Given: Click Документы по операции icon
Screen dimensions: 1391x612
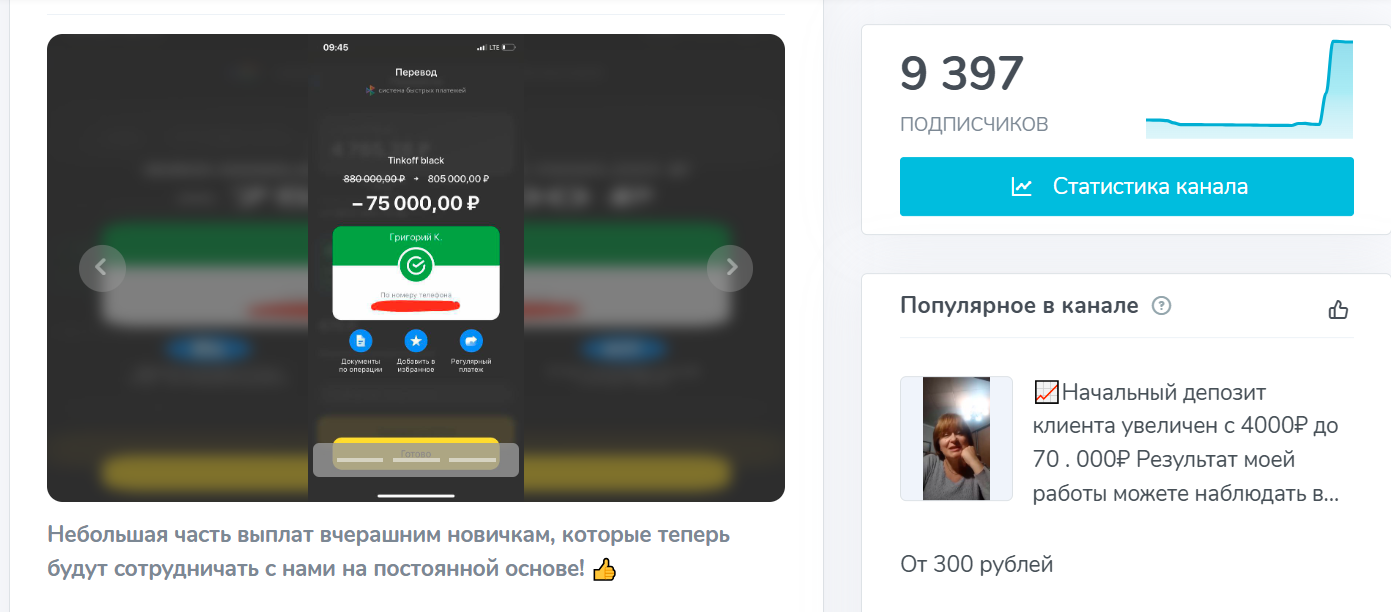Looking at the screenshot, I should [361, 340].
